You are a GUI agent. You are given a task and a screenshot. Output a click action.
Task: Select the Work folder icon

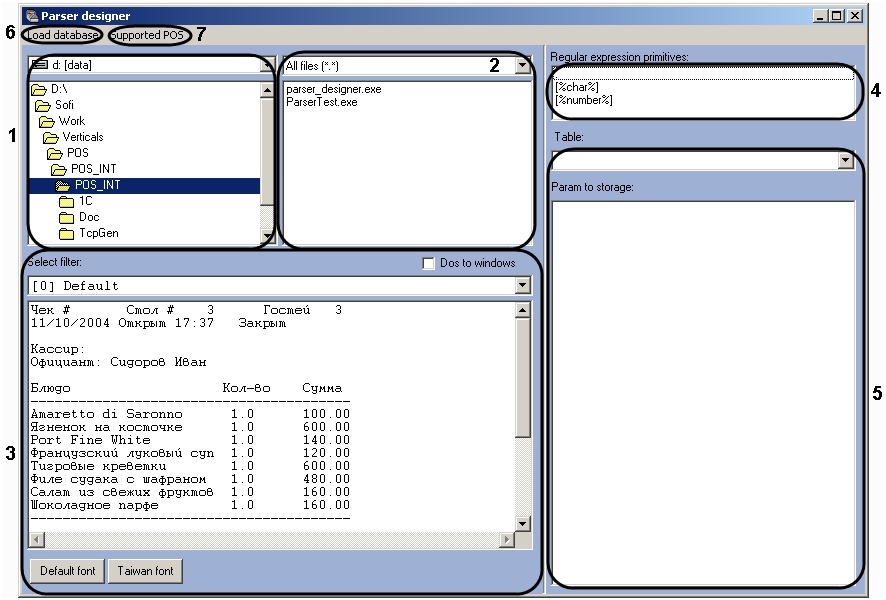click(x=47, y=121)
